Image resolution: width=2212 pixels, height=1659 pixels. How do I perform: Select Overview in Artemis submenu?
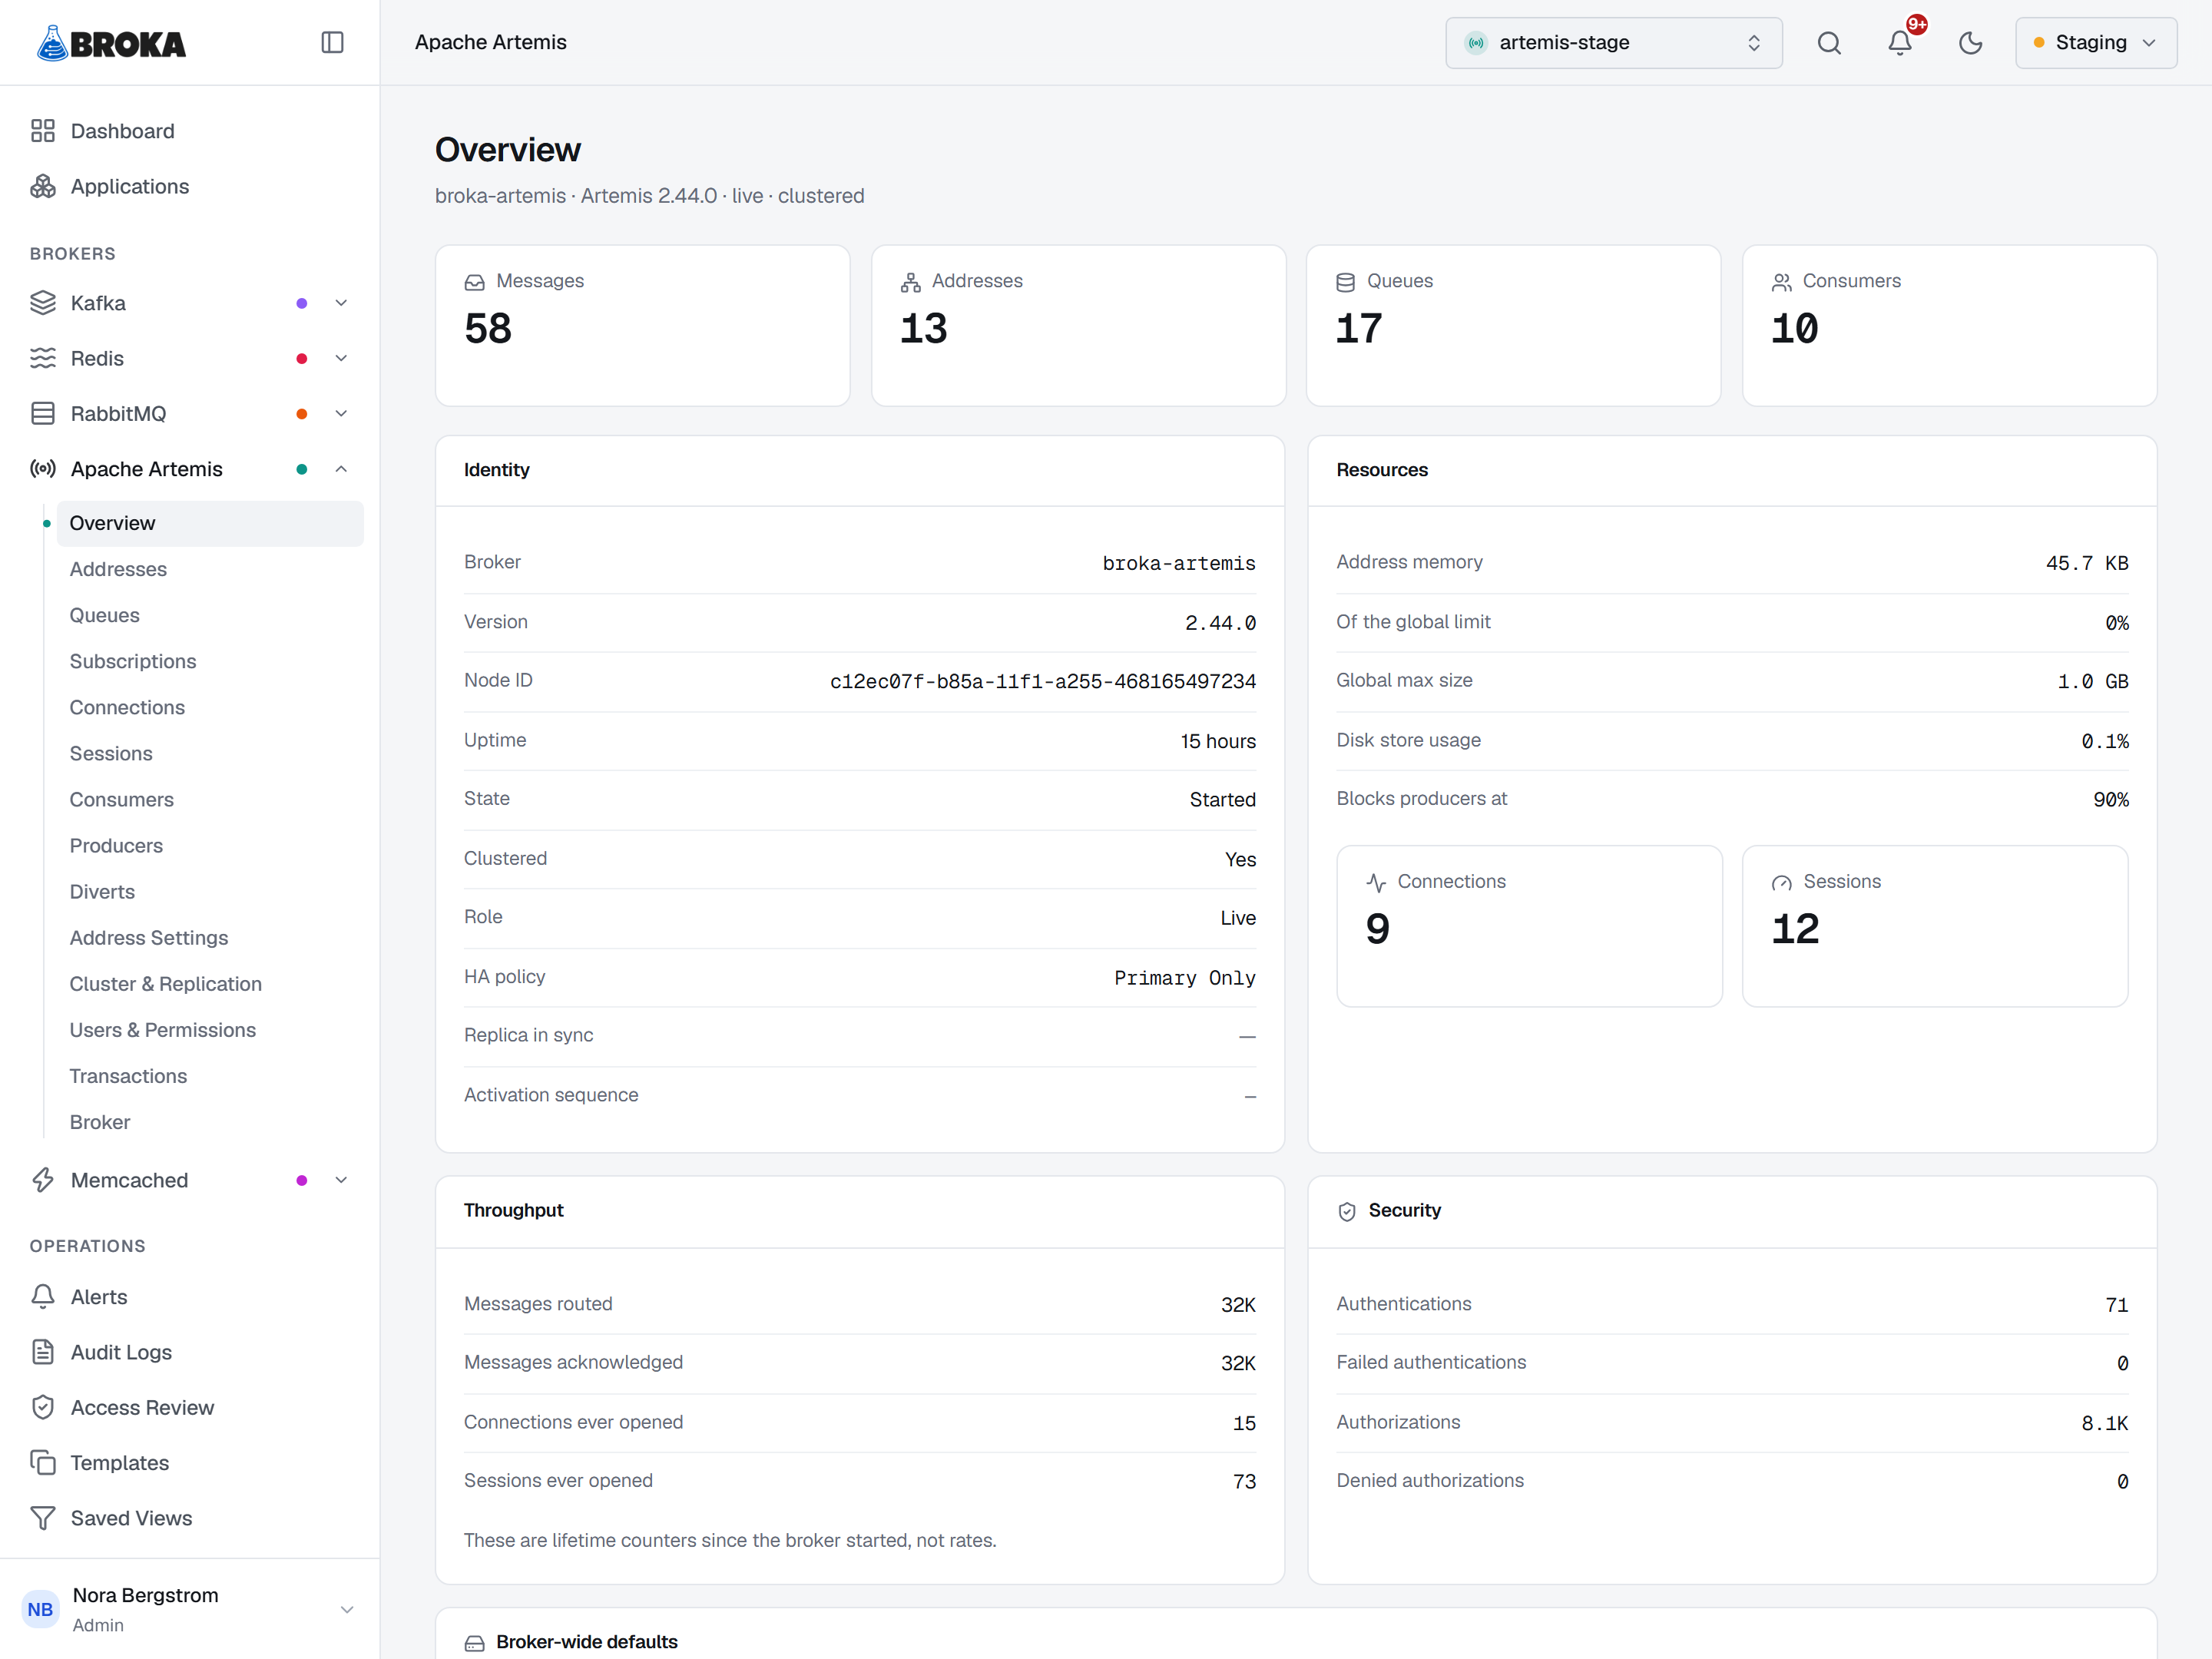point(210,523)
